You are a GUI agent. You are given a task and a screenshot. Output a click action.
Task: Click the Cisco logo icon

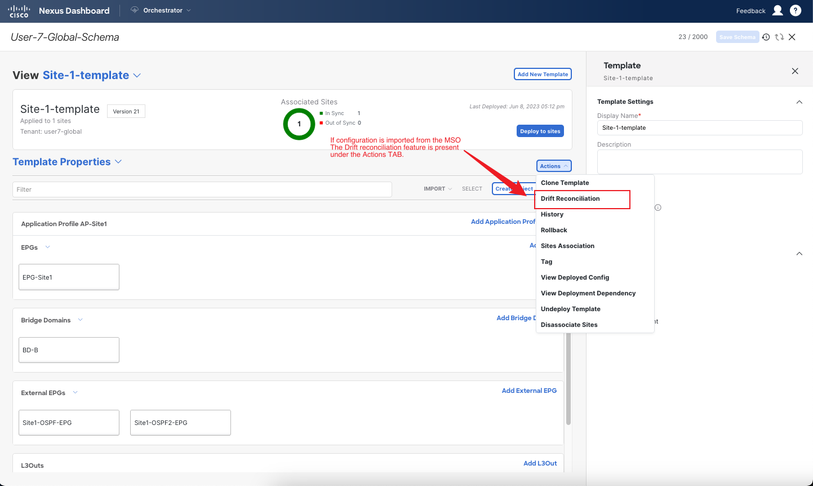[19, 11]
